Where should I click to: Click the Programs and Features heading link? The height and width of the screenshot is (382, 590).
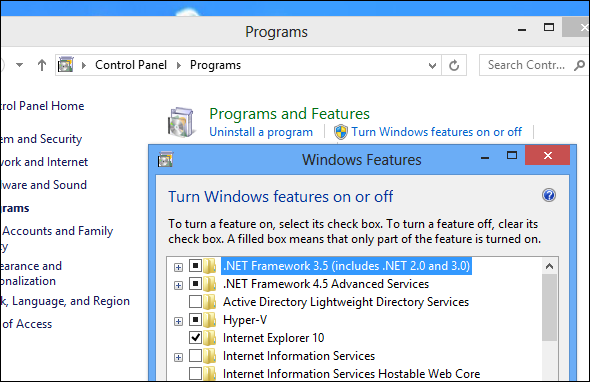coord(289,114)
